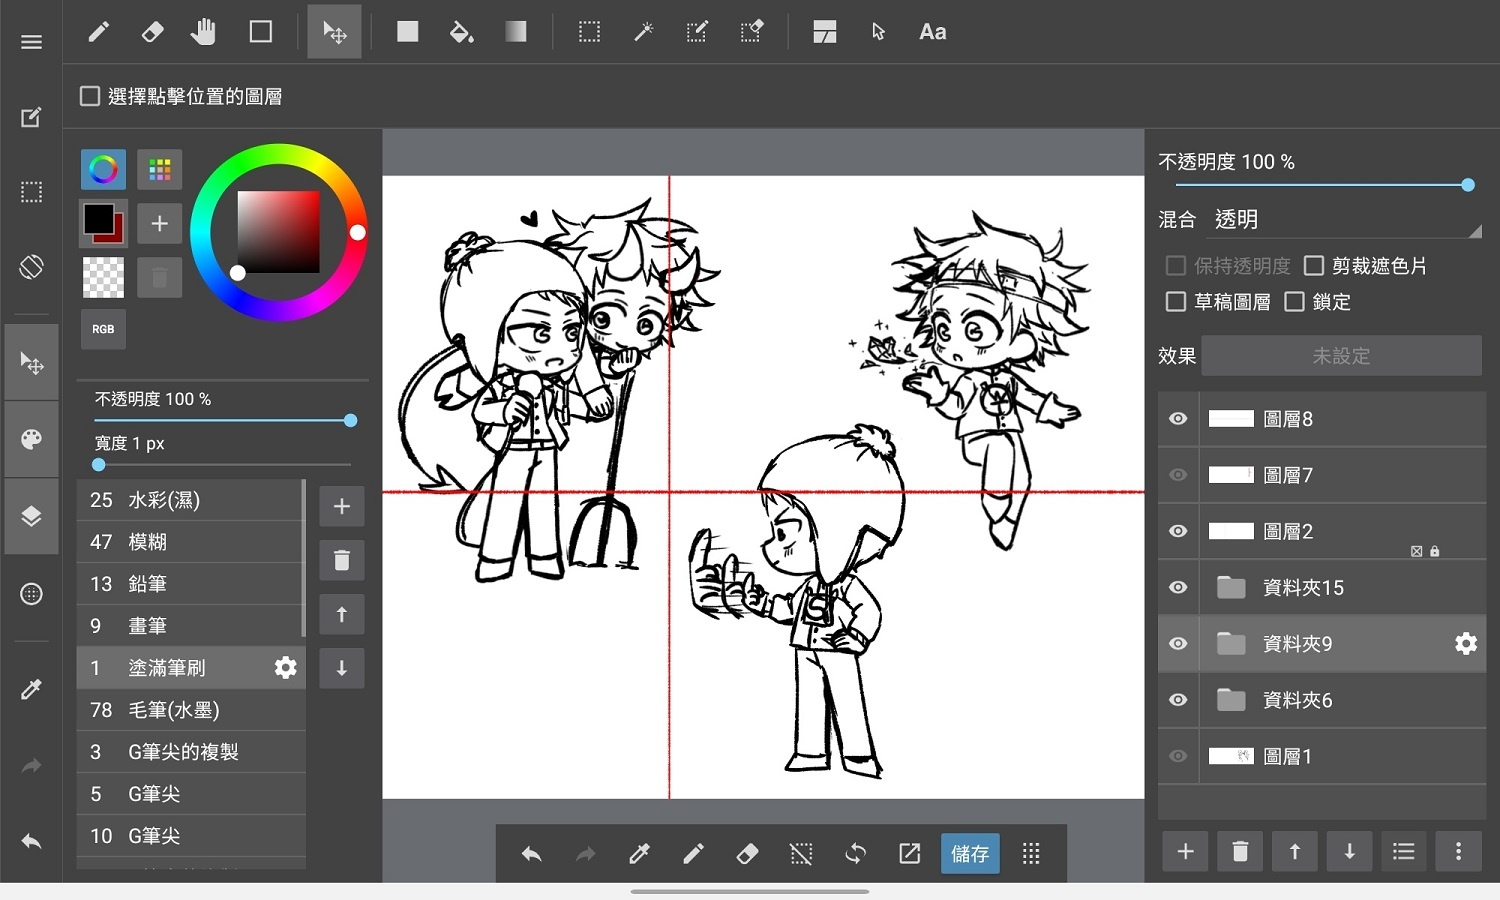The image size is (1500, 900).
Task: Click the rotate canvas icon in sidebar
Action: [x=31, y=267]
